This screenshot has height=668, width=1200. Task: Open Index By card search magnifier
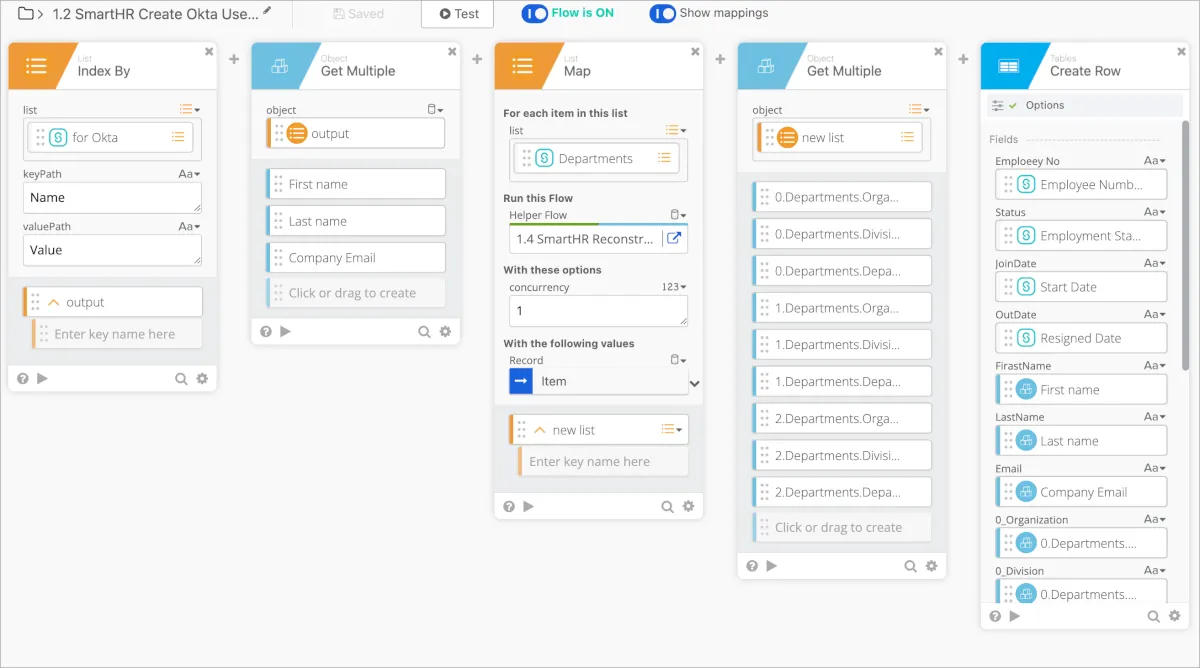(181, 379)
